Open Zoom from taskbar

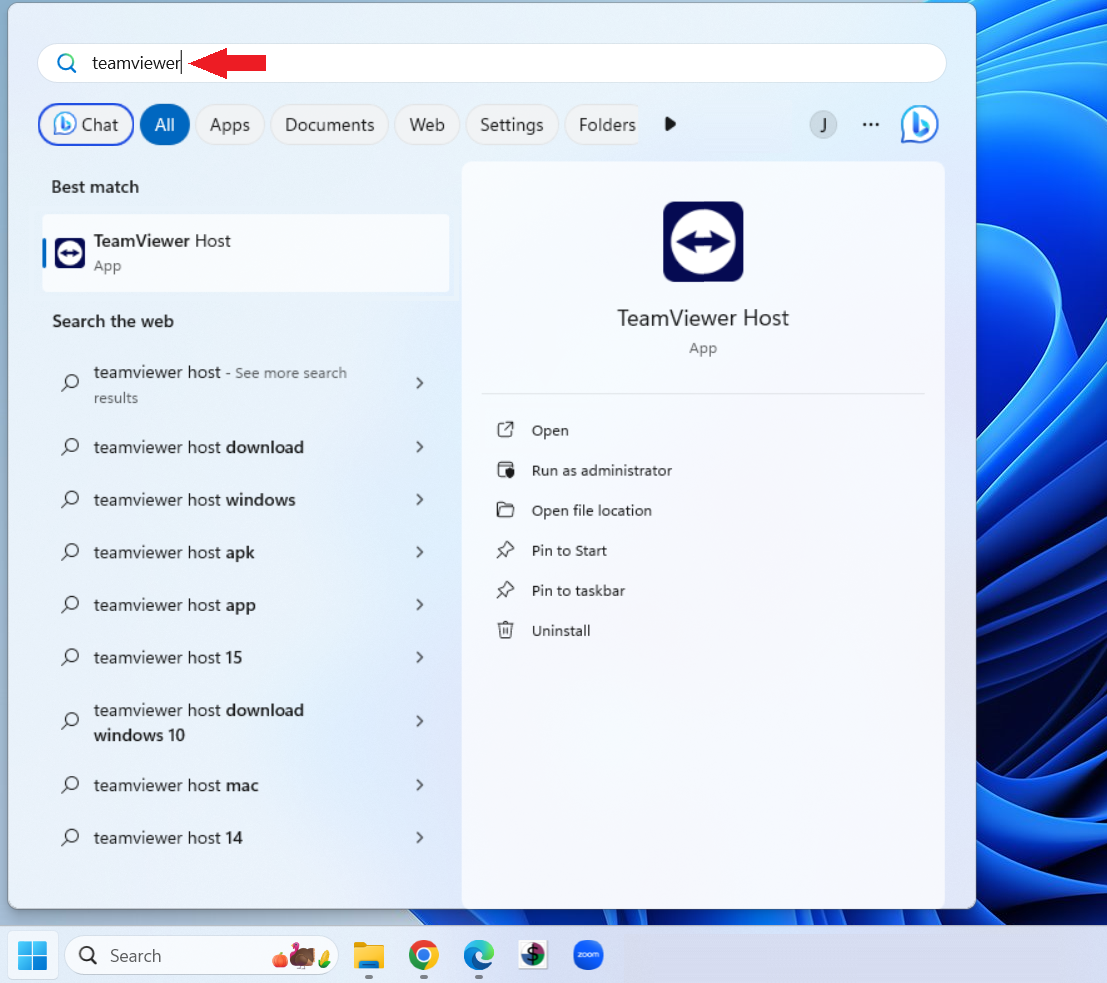pos(588,955)
